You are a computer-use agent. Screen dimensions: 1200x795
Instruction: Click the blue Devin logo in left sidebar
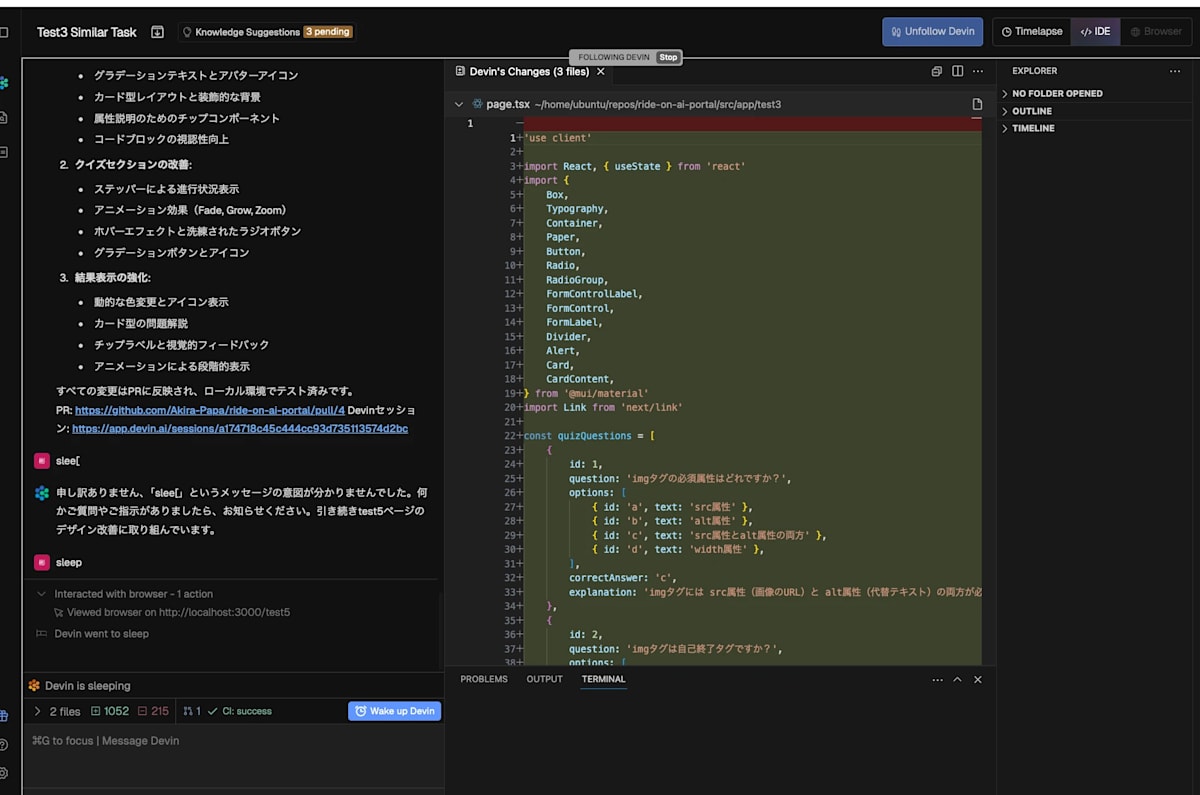(x=4, y=83)
